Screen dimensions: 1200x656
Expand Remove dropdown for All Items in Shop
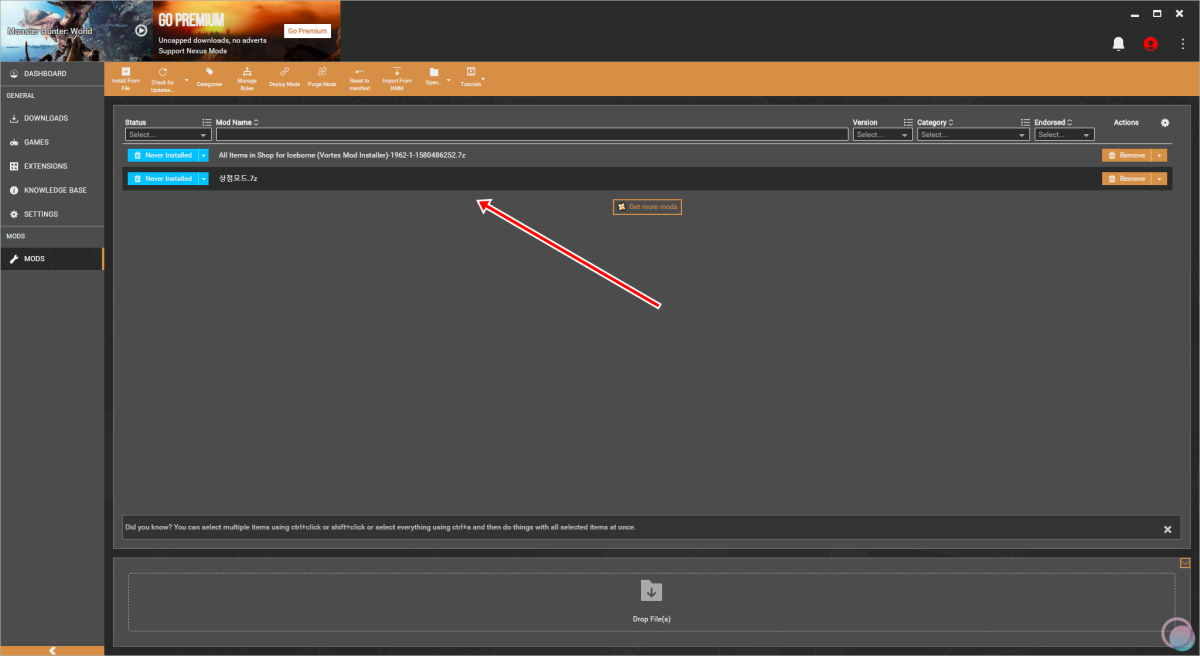pyautogui.click(x=1160, y=155)
